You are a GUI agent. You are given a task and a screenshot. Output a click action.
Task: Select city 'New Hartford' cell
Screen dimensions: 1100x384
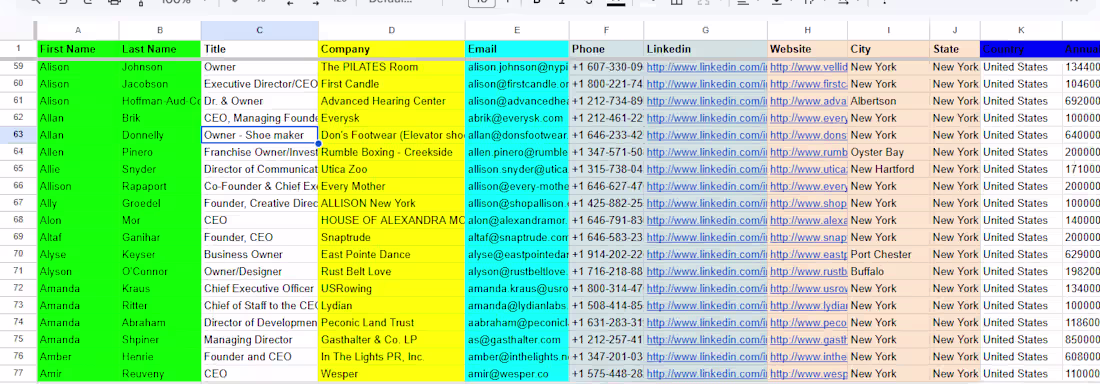(x=889, y=169)
